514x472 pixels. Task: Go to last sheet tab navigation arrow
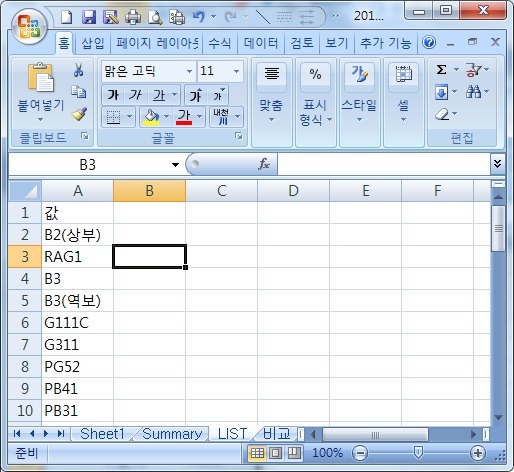click(x=61, y=433)
